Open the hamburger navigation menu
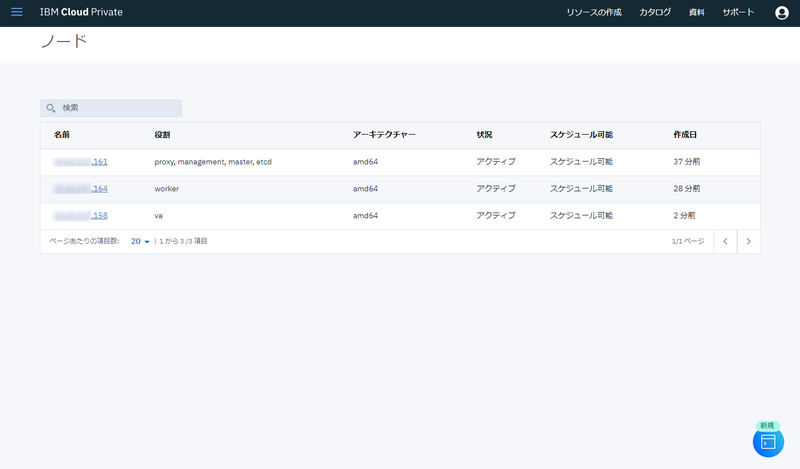This screenshot has height=469, width=800. pyautogui.click(x=17, y=12)
